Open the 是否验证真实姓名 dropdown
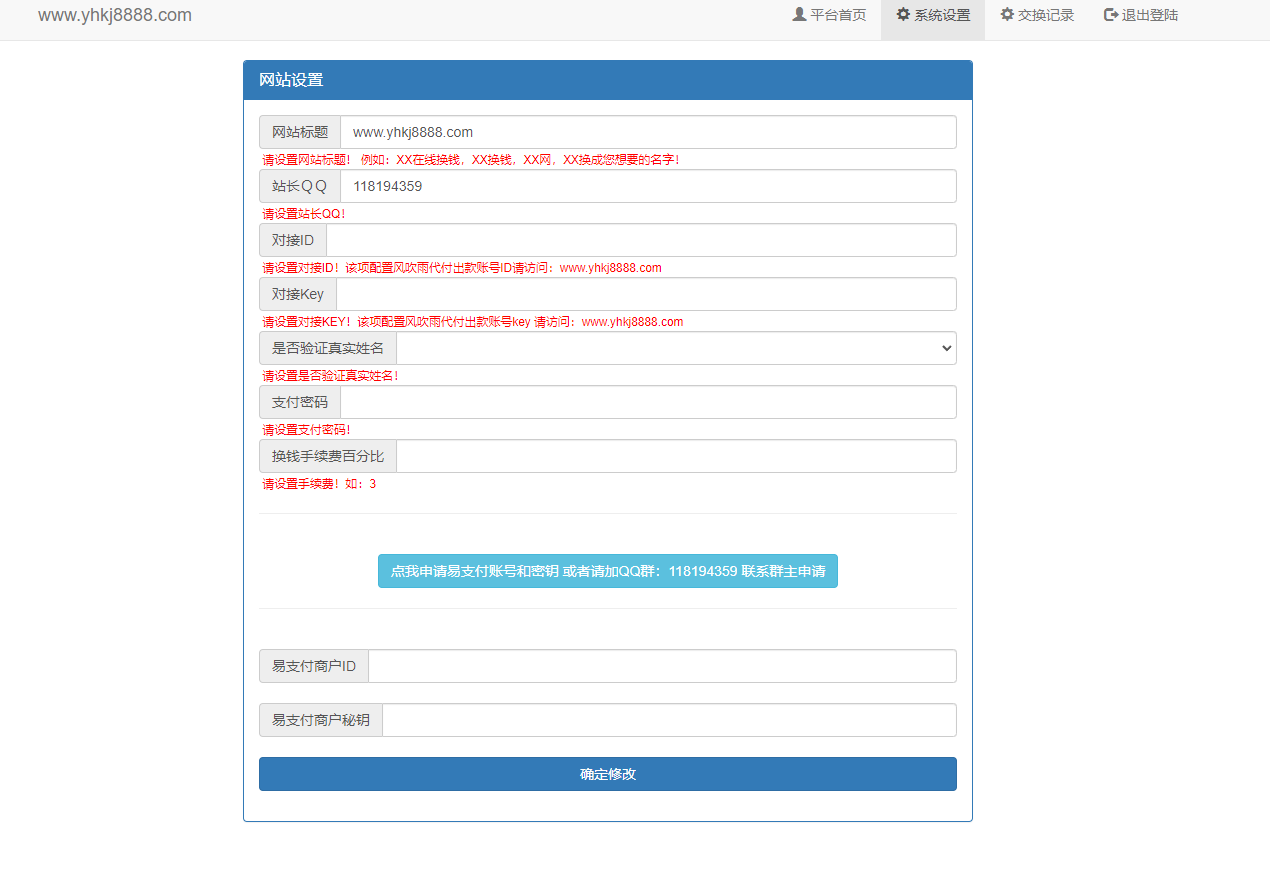The width and height of the screenshot is (1270, 875). tap(676, 348)
